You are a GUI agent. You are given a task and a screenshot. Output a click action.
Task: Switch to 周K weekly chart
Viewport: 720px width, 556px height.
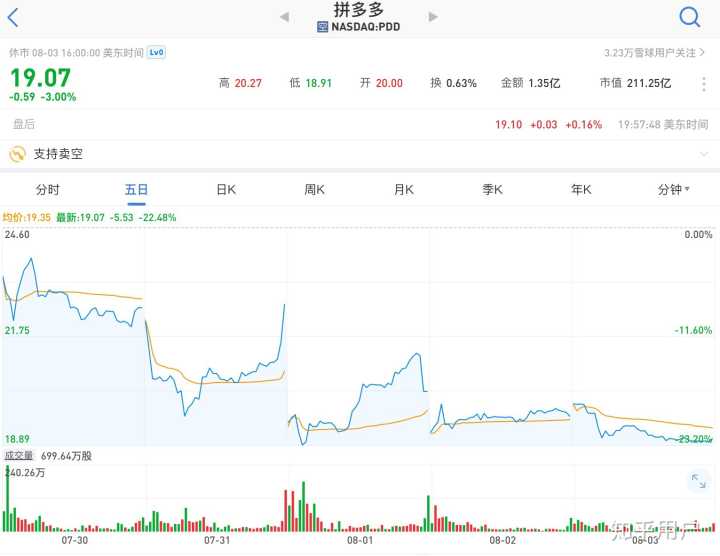click(315, 189)
